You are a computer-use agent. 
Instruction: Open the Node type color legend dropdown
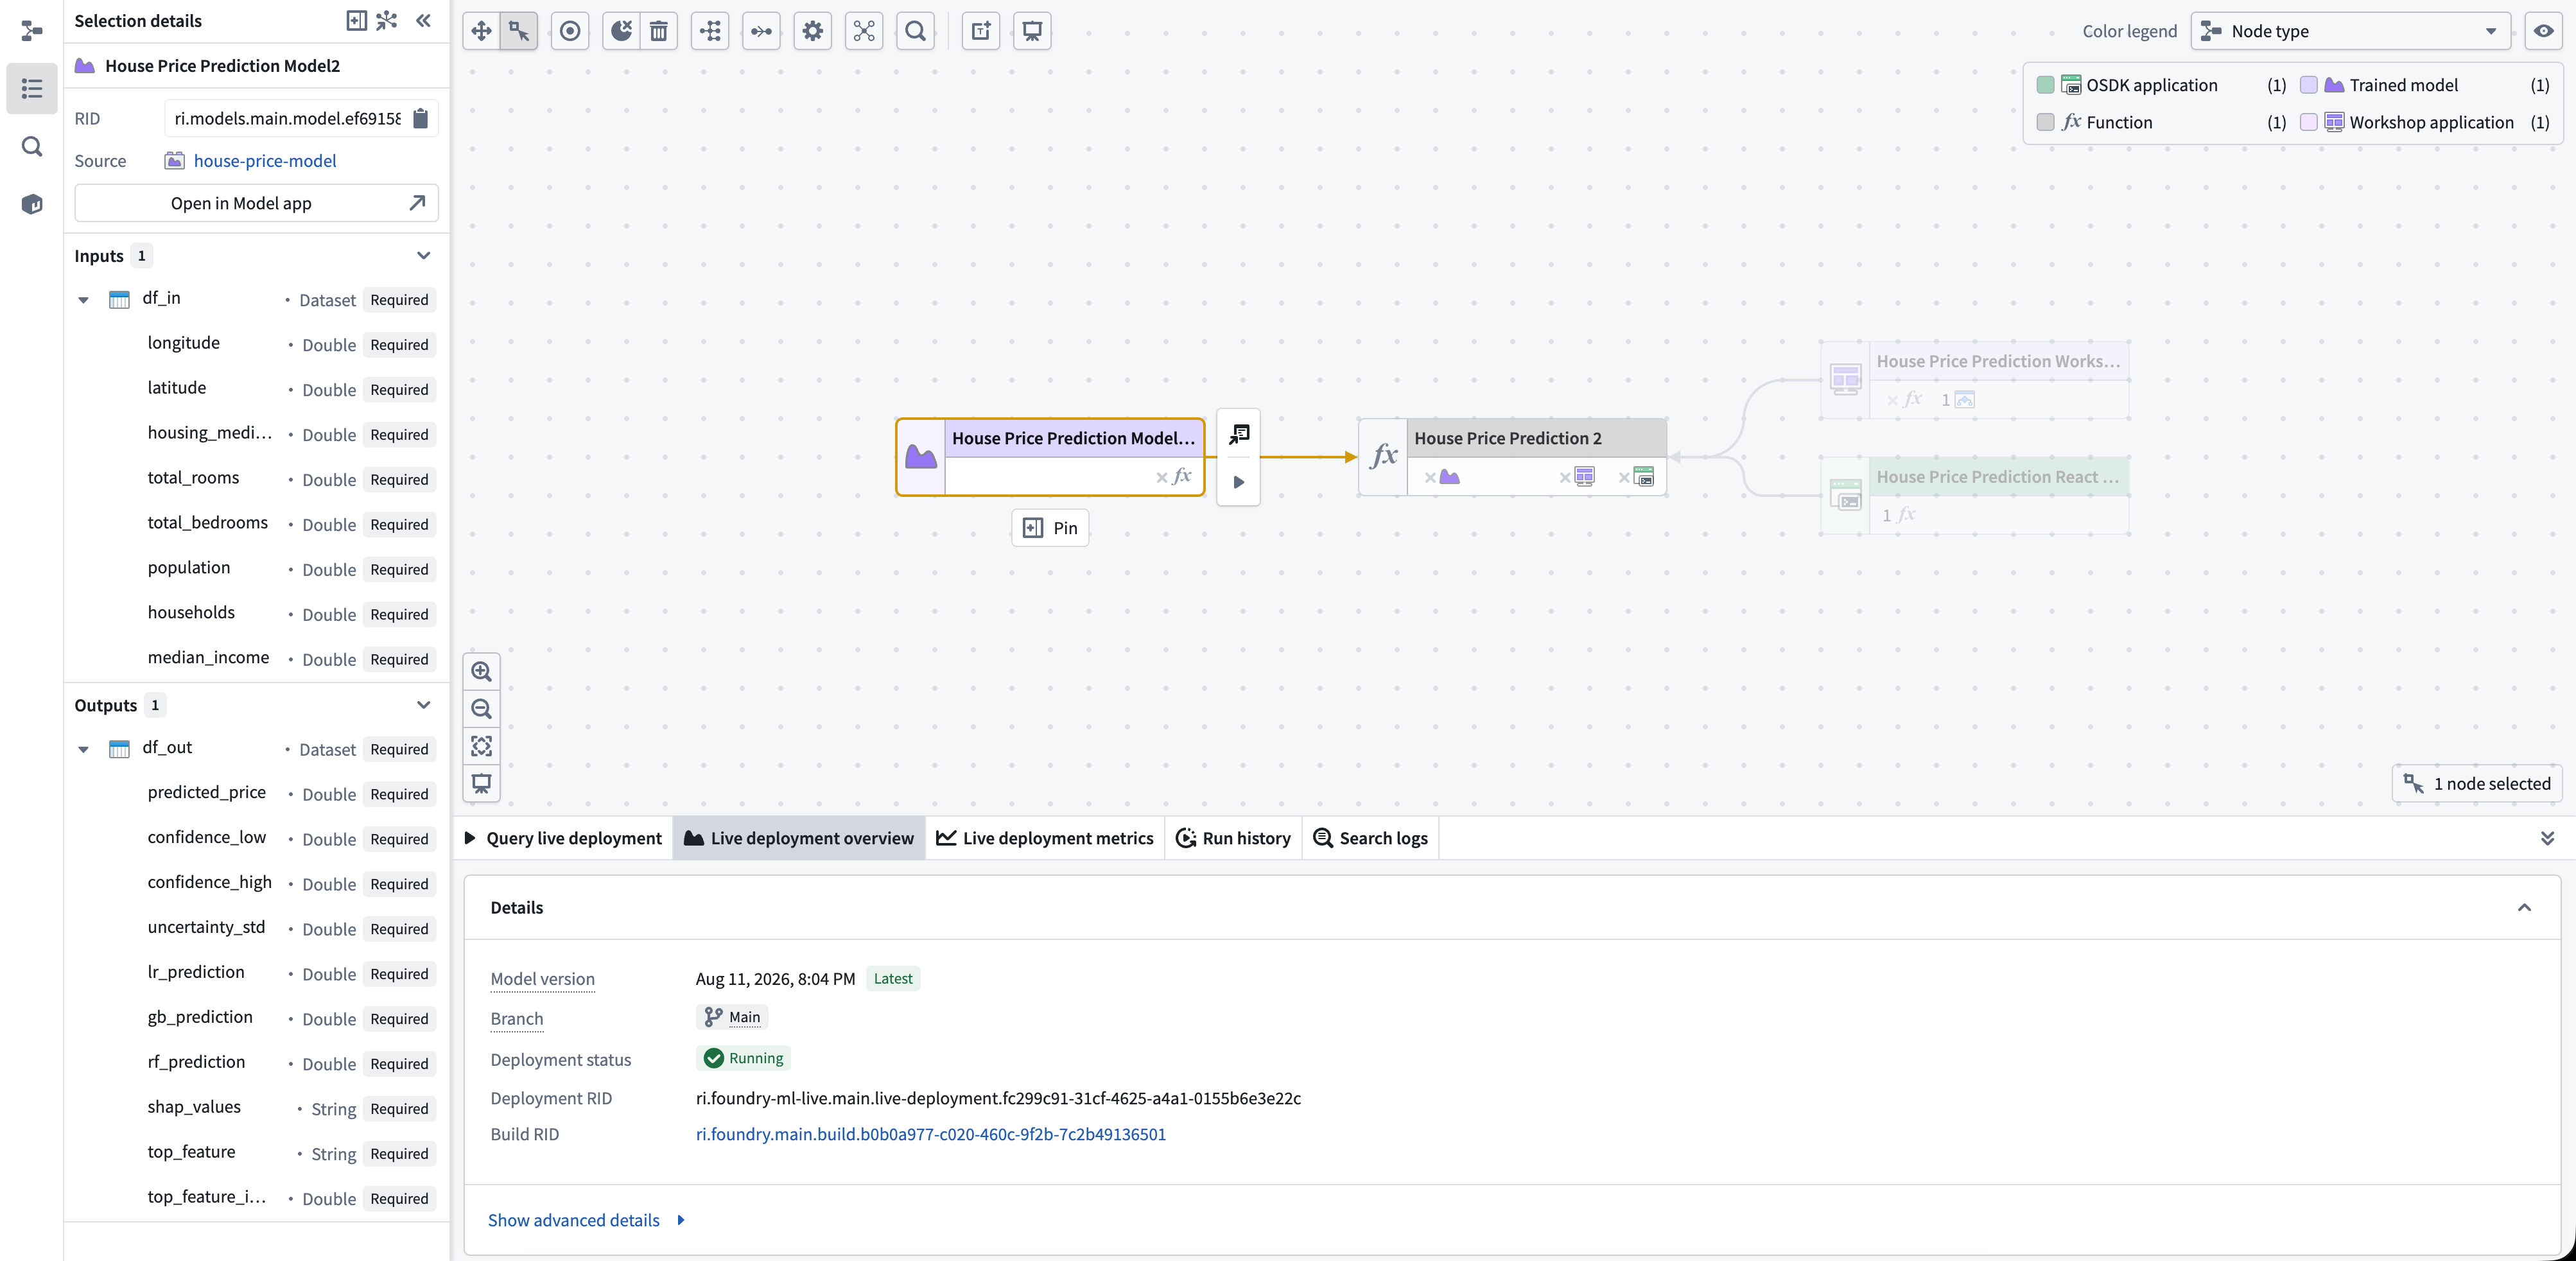pyautogui.click(x=2351, y=31)
